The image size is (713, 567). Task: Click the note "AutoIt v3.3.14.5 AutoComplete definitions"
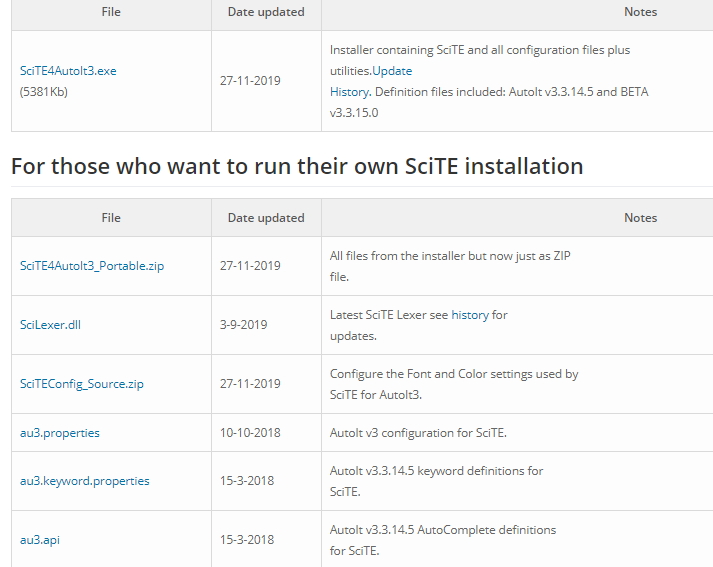443,530
